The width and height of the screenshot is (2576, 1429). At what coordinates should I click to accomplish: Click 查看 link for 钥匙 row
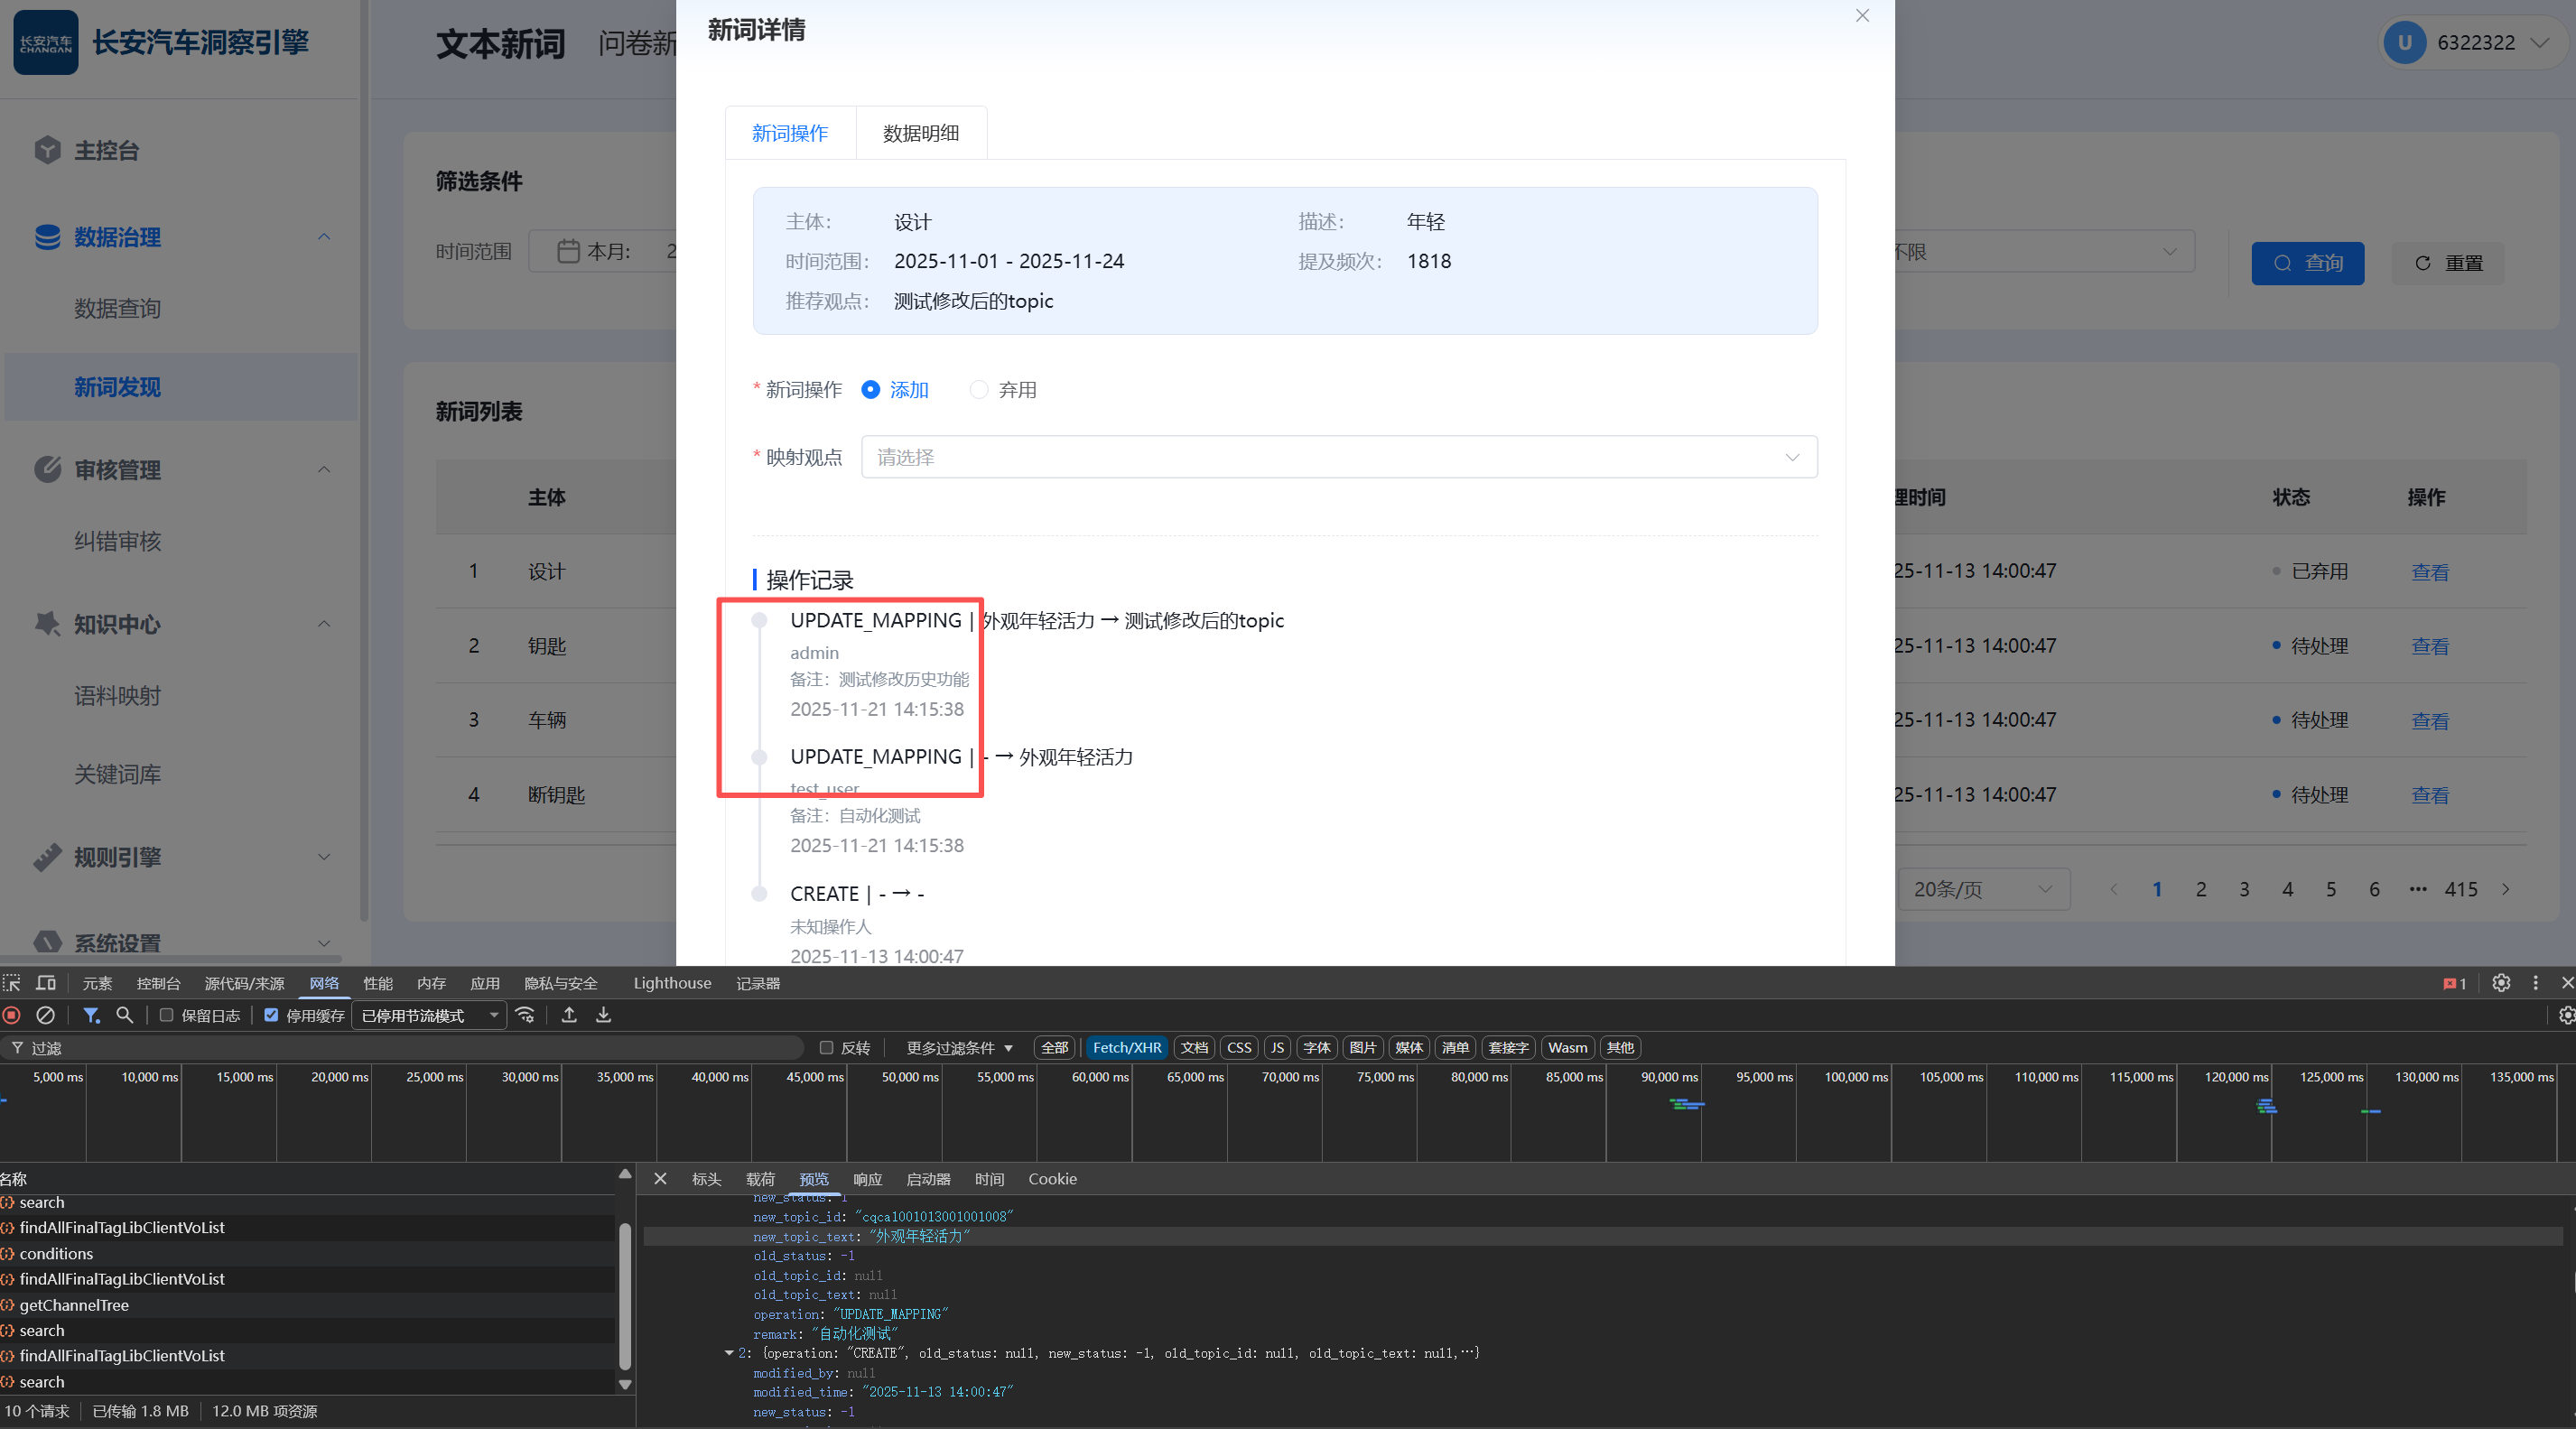tap(2429, 646)
